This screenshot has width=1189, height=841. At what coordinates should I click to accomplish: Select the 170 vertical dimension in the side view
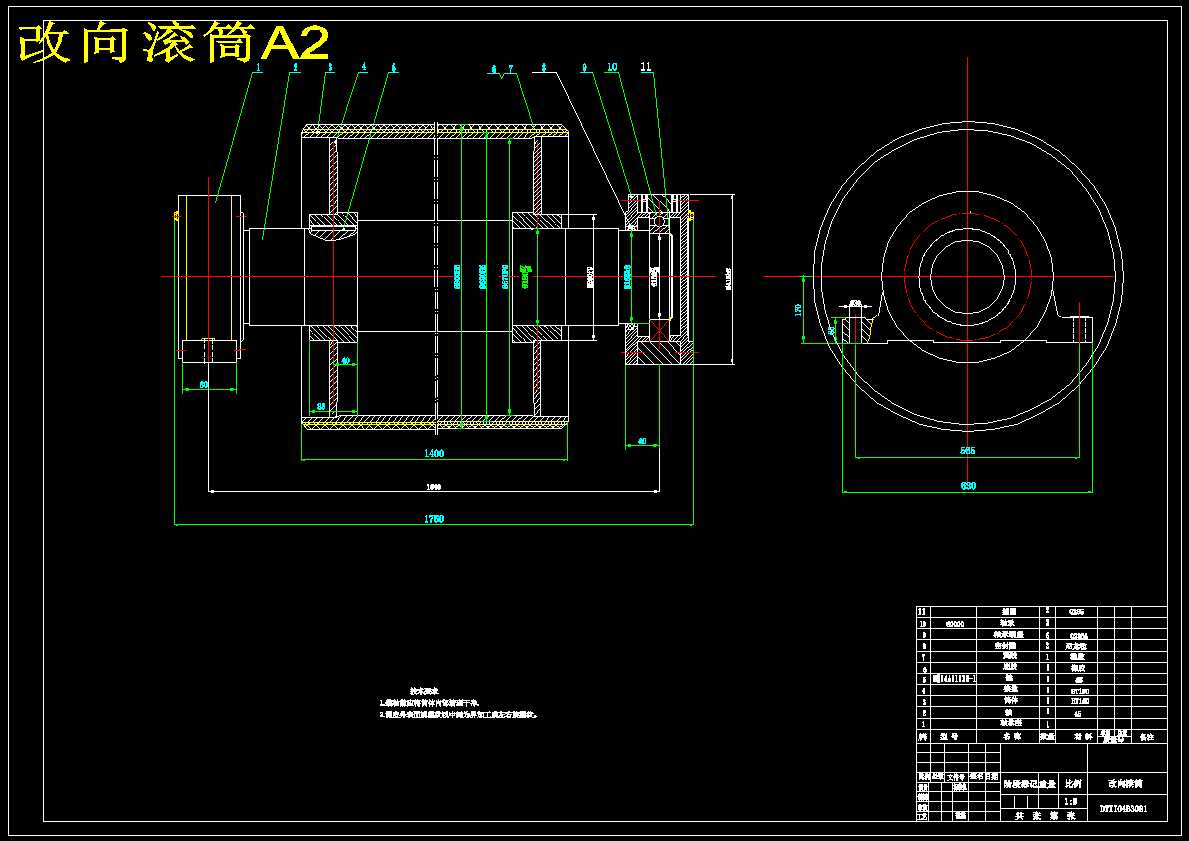pyautogui.click(x=798, y=309)
